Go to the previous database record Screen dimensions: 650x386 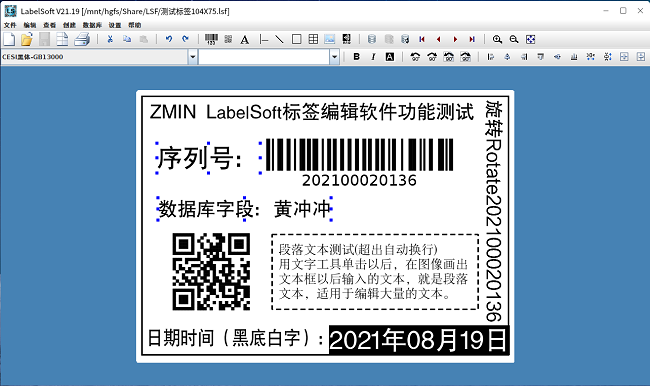coord(439,39)
